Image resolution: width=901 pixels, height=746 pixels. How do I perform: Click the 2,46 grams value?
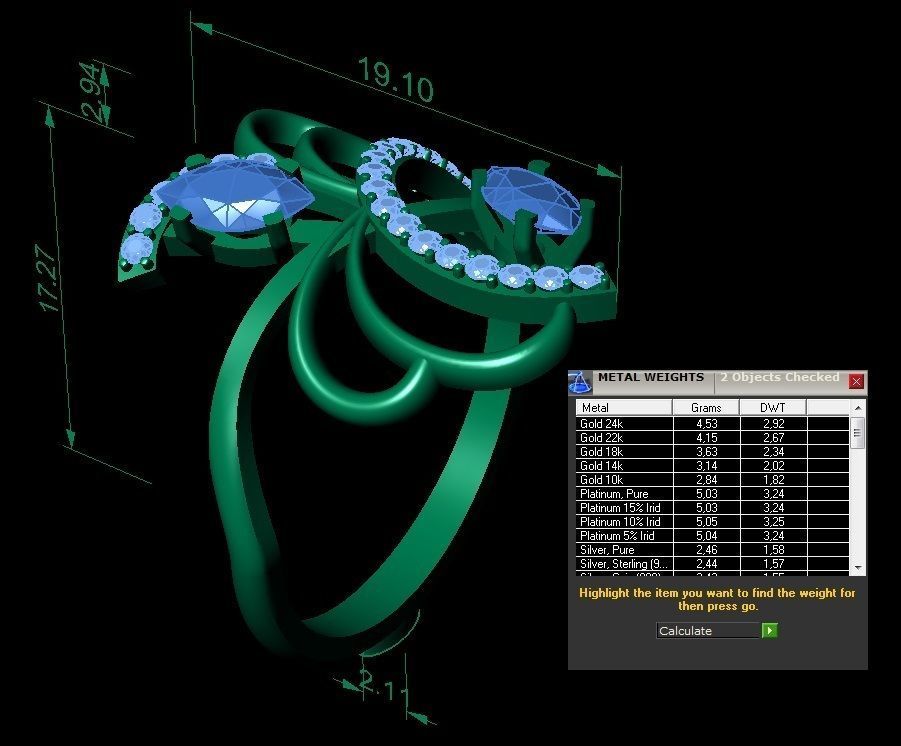[x=706, y=549]
